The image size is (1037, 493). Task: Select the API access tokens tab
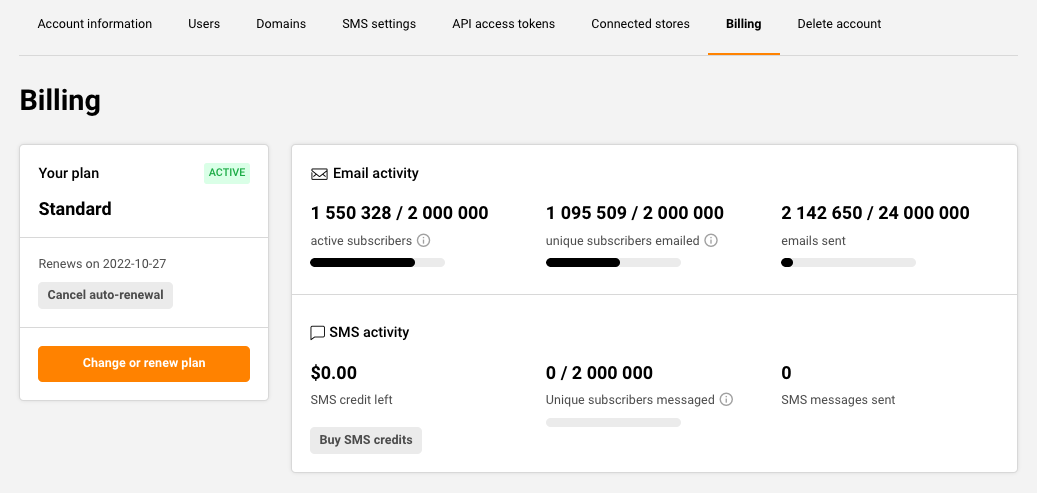click(x=503, y=24)
